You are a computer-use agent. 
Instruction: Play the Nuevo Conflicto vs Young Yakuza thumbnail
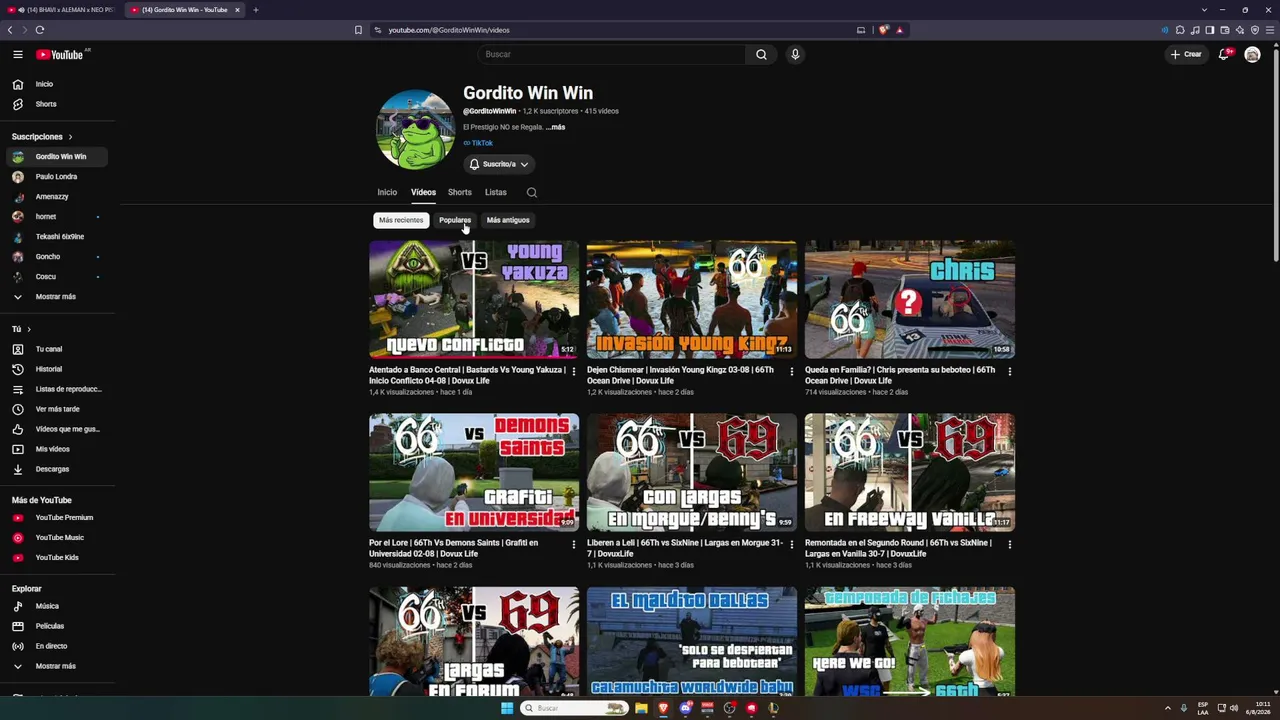tap(474, 299)
